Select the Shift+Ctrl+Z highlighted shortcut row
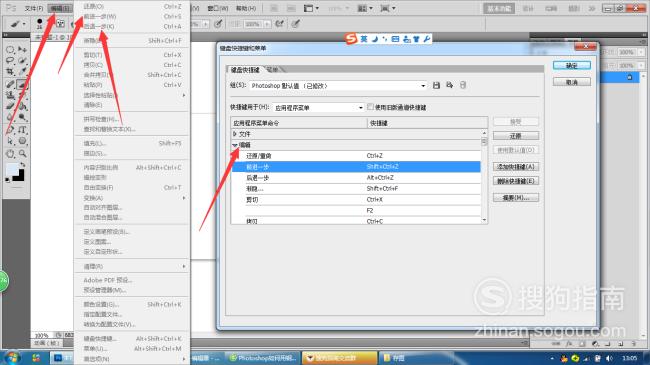Image resolution: width=650 pixels, height=365 pixels. pyautogui.click(x=356, y=167)
